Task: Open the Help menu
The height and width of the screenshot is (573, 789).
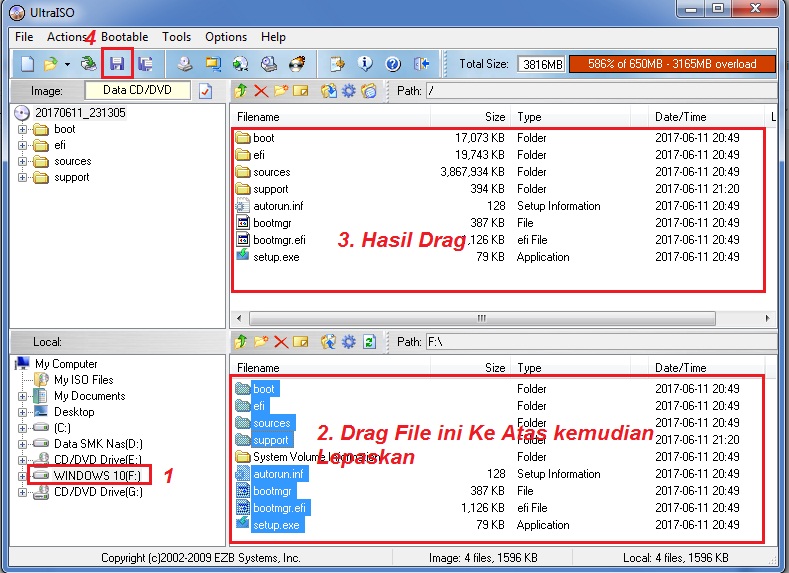Action: tap(273, 37)
